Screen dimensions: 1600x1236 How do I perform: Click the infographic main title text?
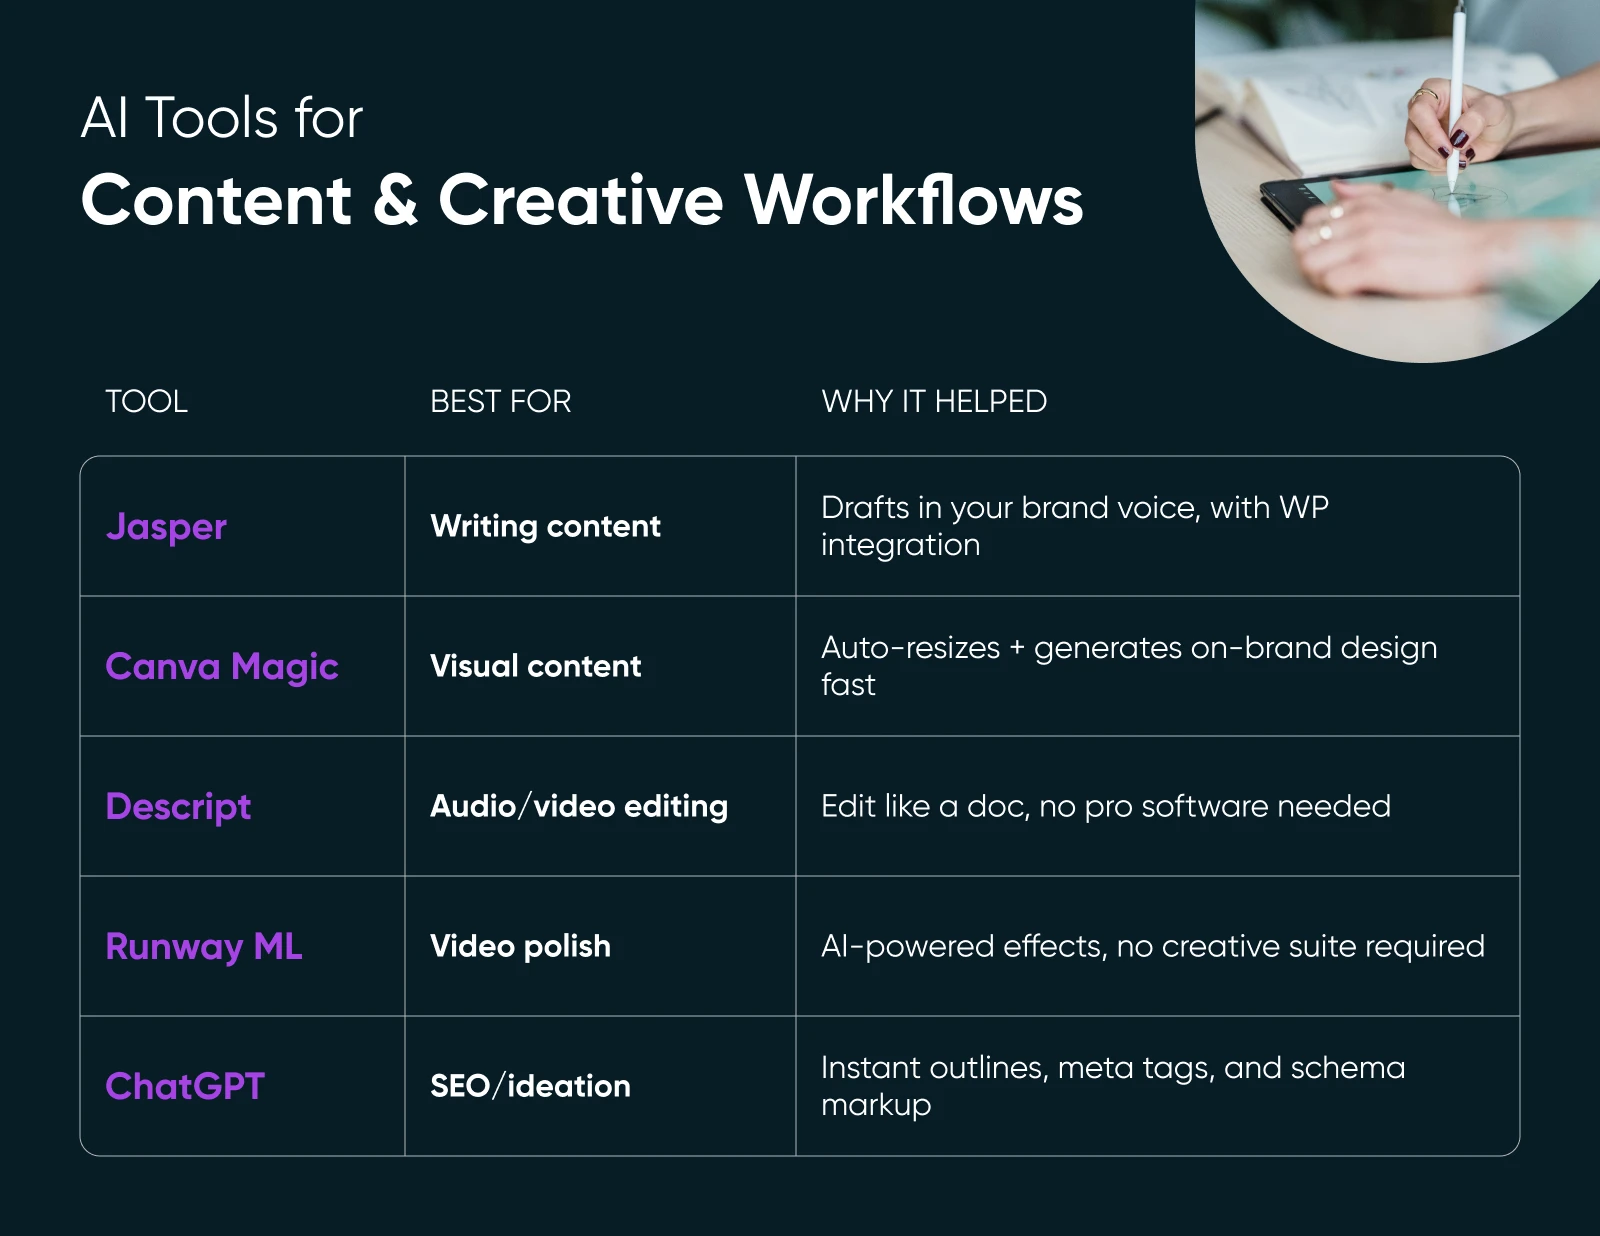tap(583, 201)
